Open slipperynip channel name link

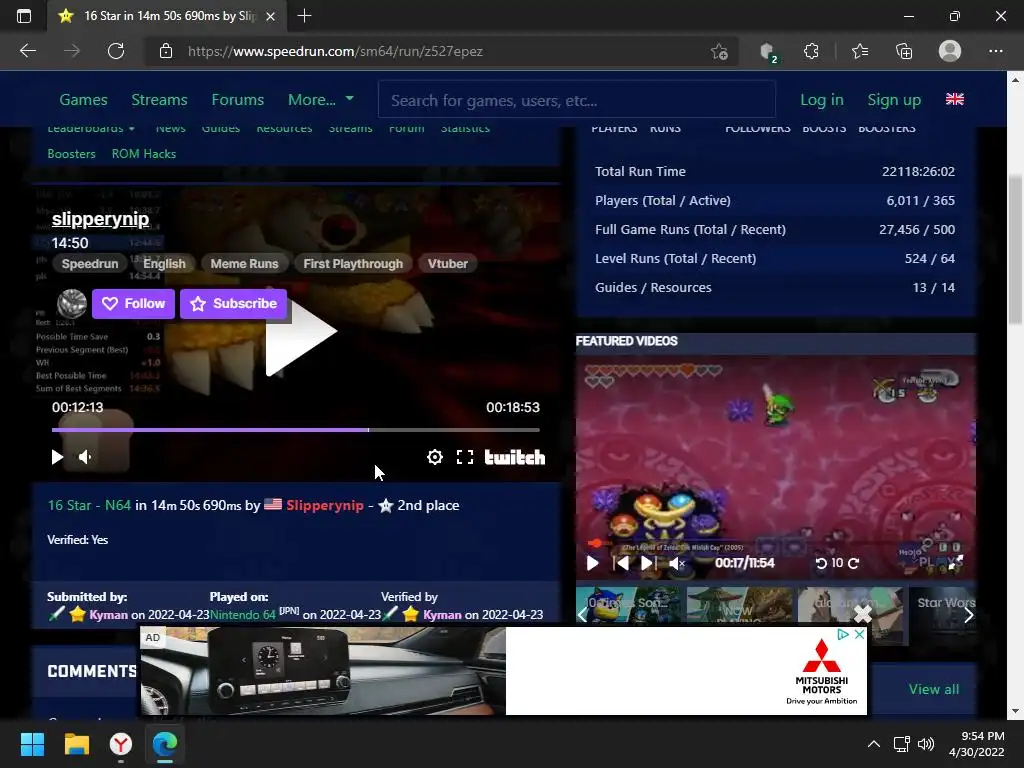pyautogui.click(x=101, y=219)
